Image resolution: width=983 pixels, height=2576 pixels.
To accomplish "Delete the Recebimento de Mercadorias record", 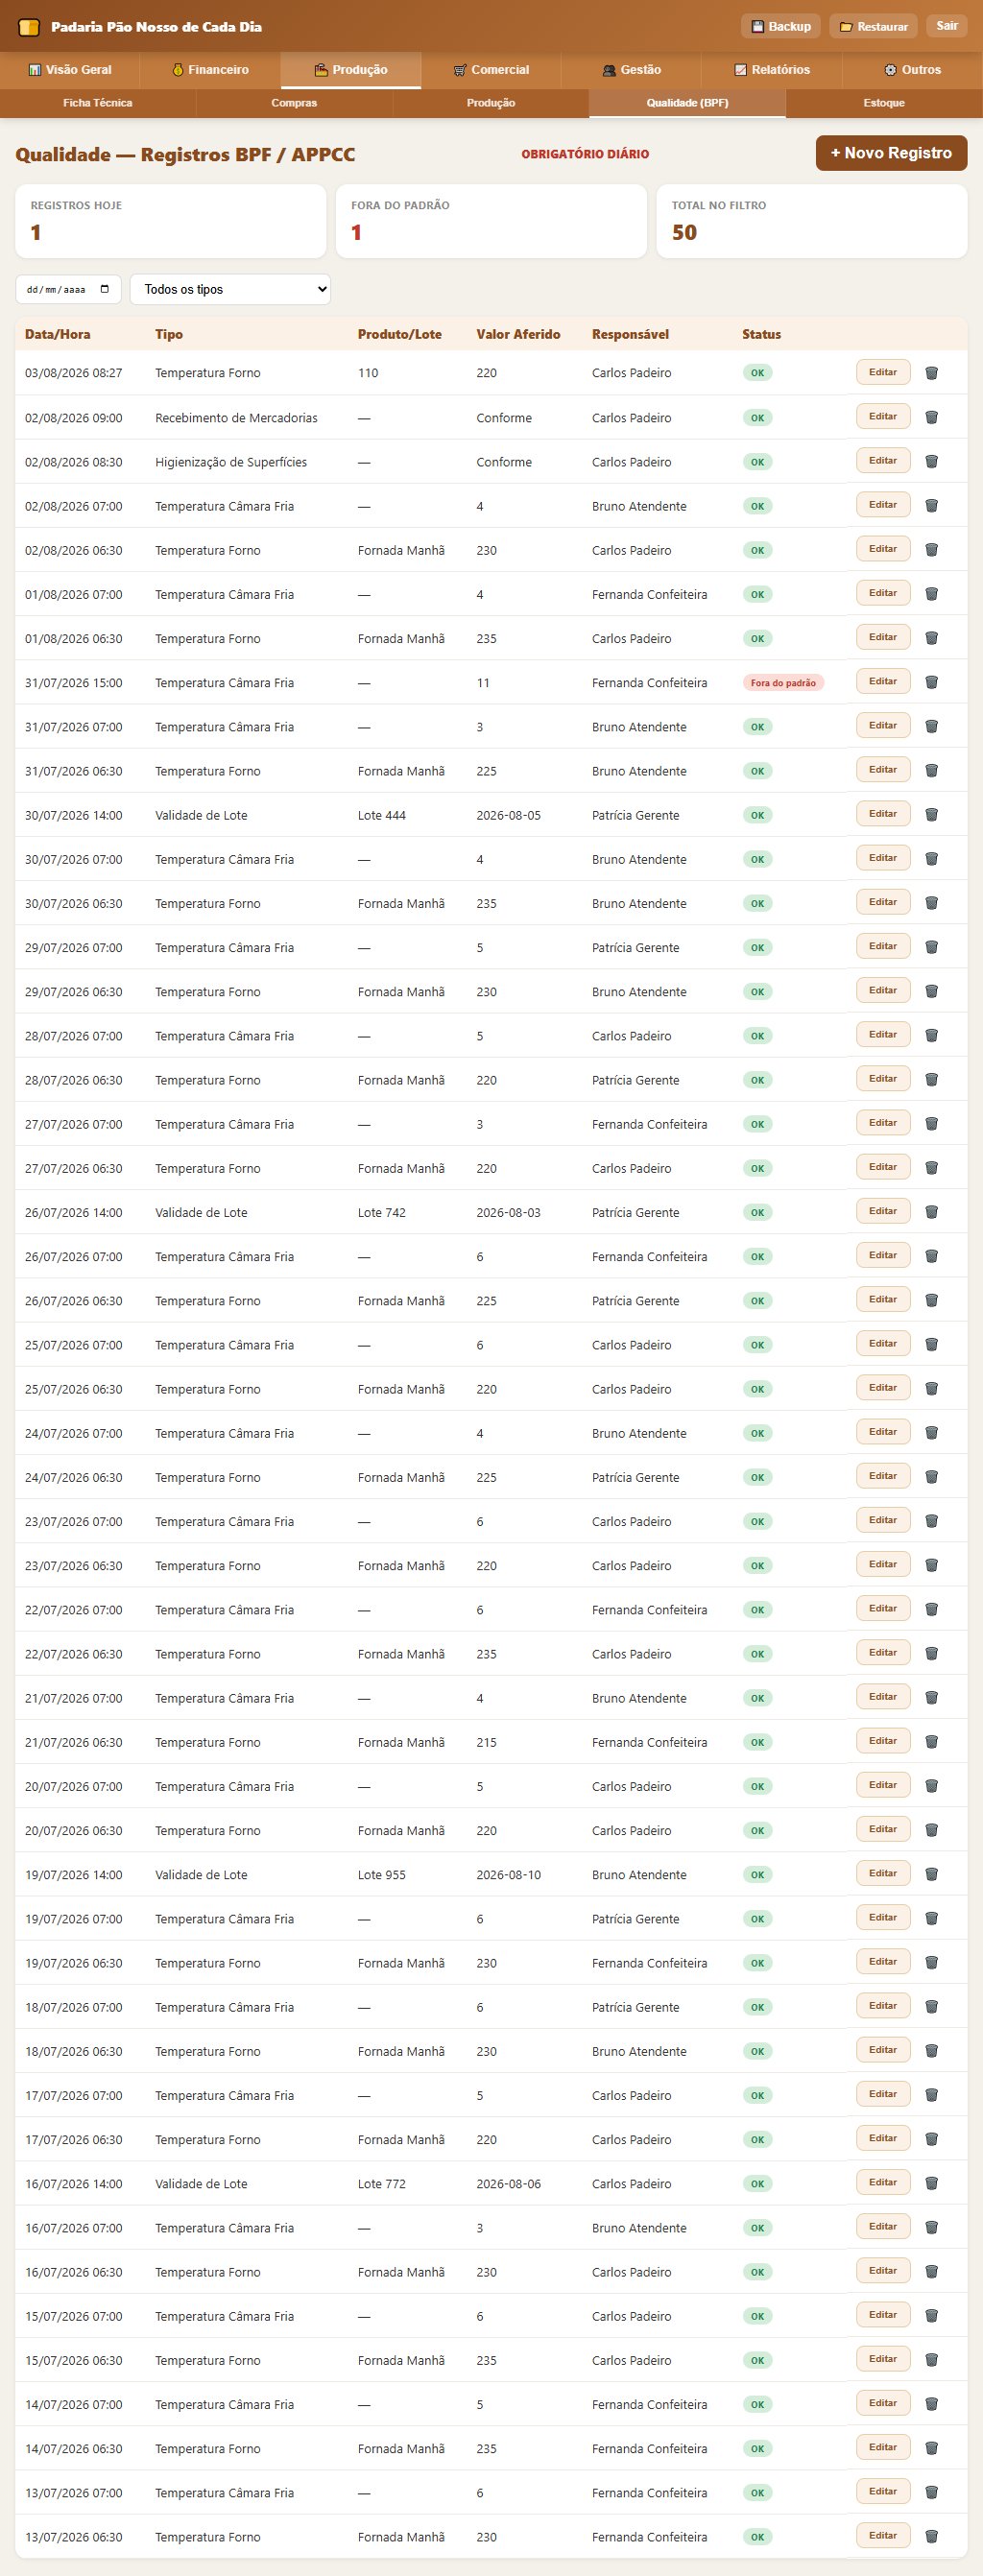I will click(931, 417).
